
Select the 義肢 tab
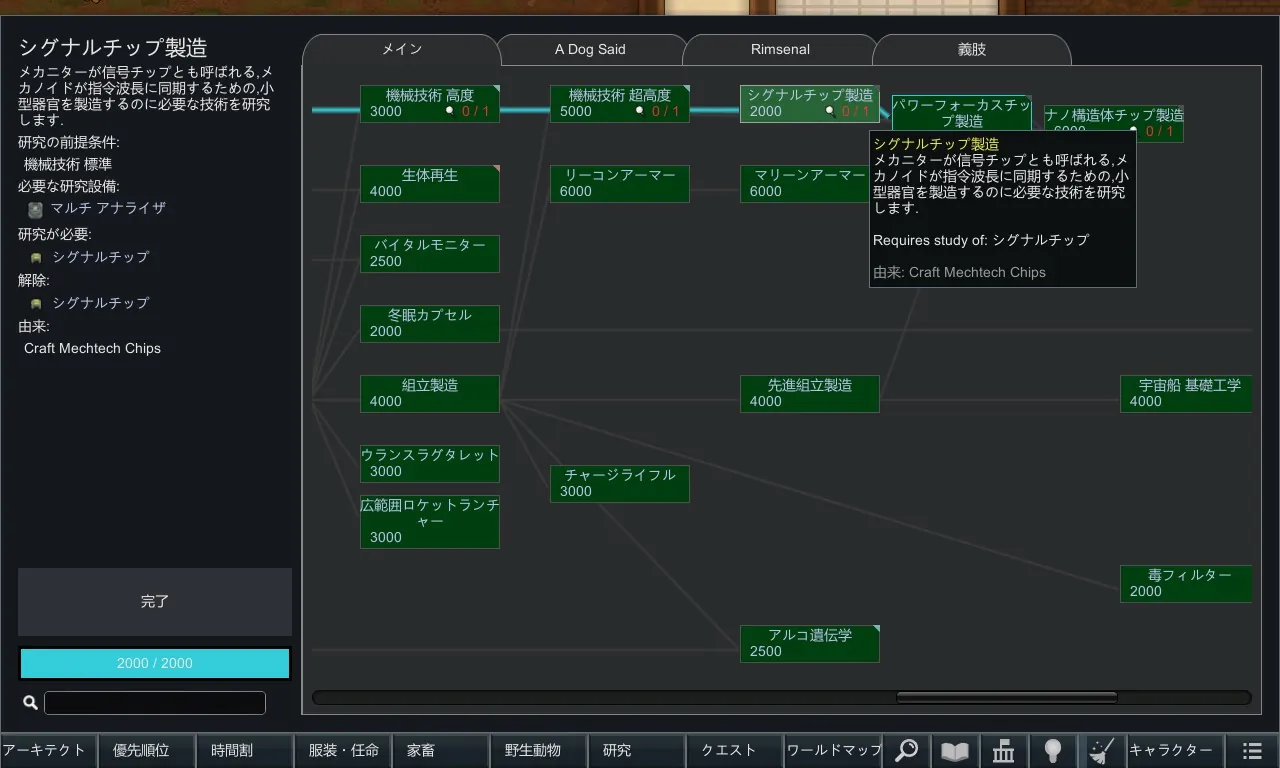click(x=971, y=49)
